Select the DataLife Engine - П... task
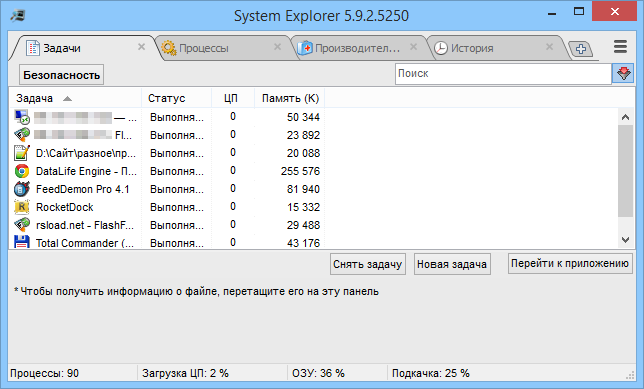This screenshot has width=644, height=389. 86,171
